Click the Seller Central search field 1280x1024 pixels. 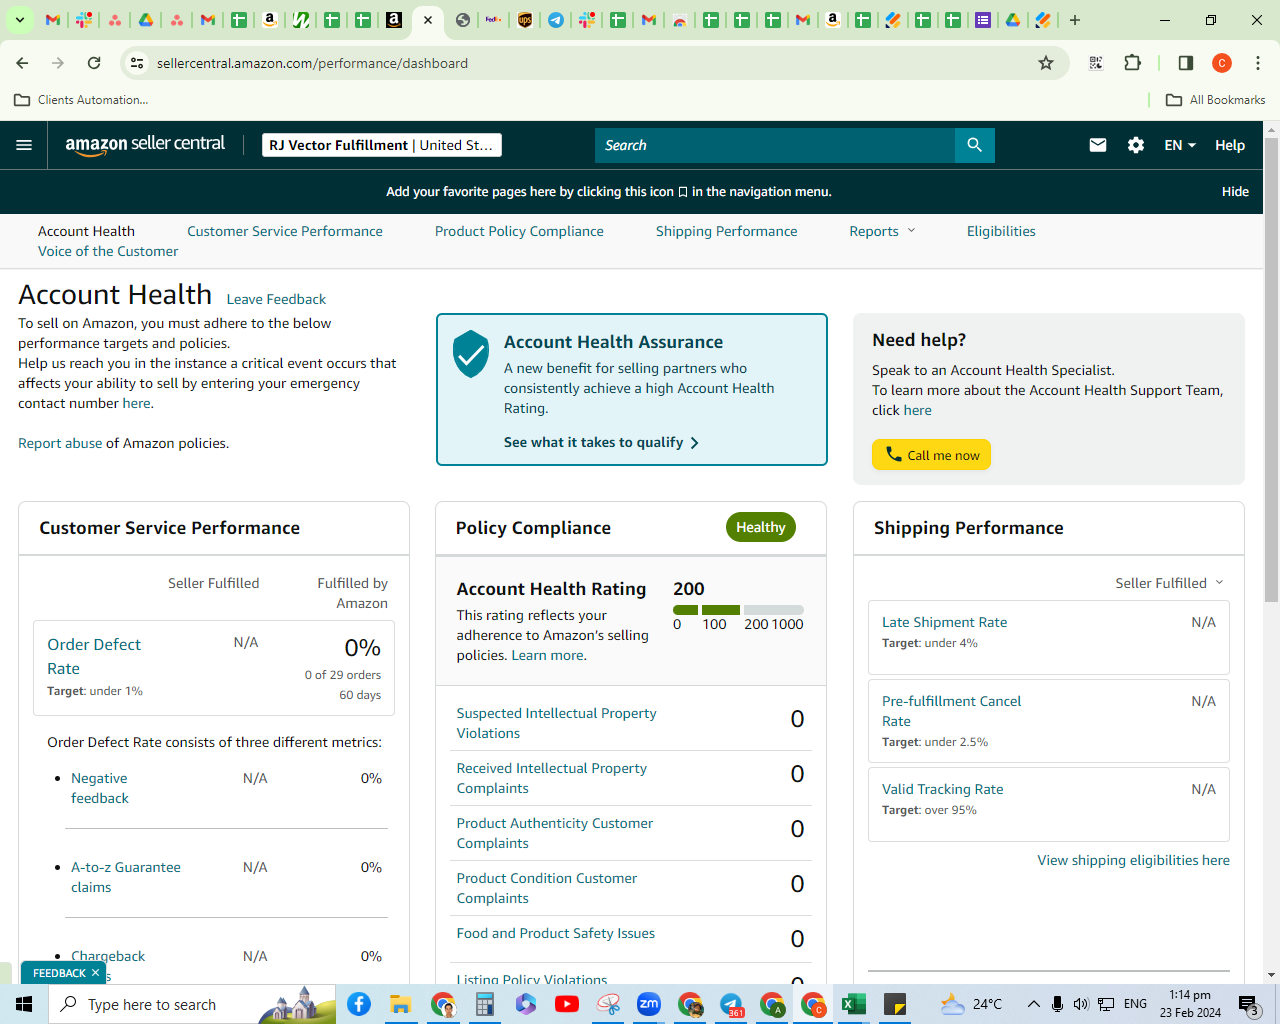pos(775,145)
